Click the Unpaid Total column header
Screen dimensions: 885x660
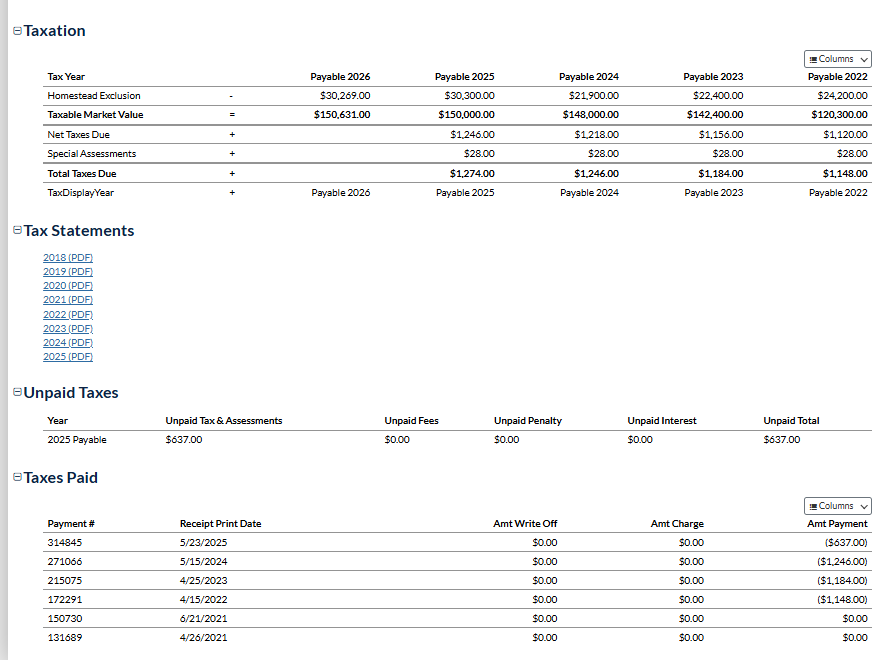click(791, 421)
